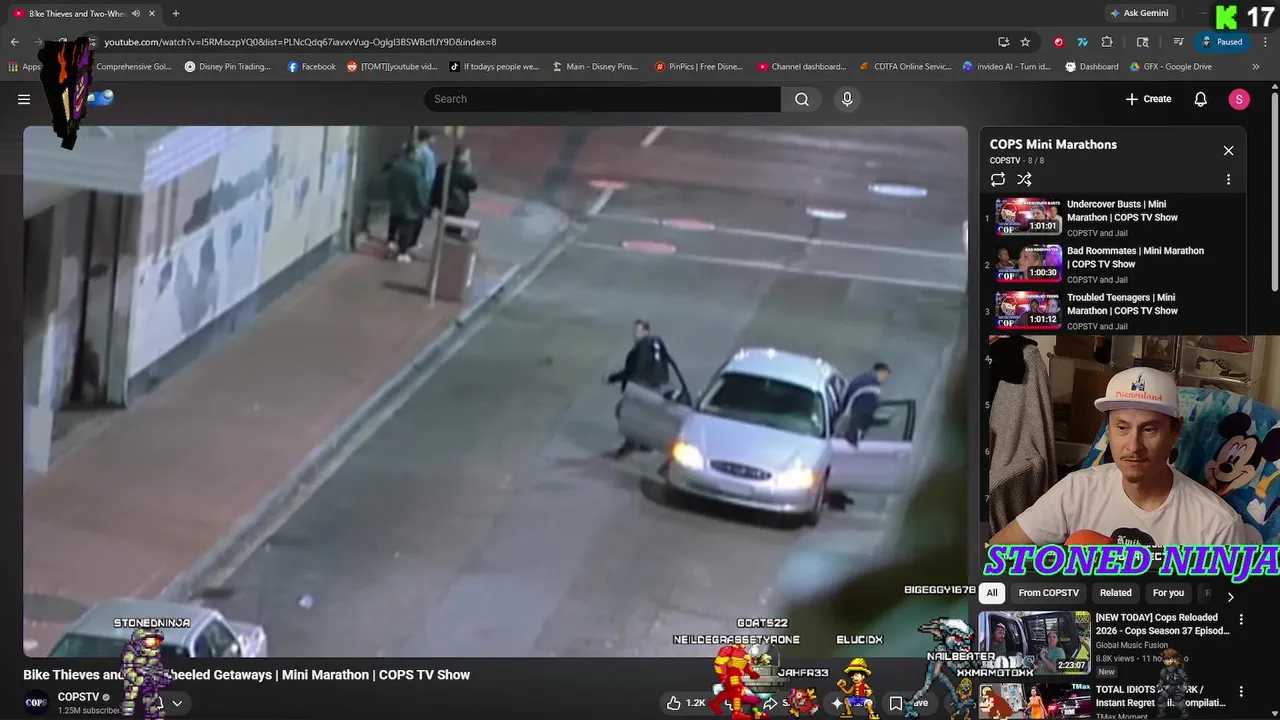Open the PinPics | Free Disne... bookmark
This screenshot has width=1280, height=720.
coord(699,67)
